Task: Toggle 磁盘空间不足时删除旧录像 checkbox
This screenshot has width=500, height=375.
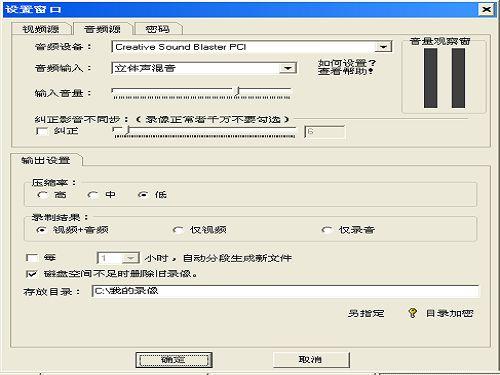Action: click(32, 274)
